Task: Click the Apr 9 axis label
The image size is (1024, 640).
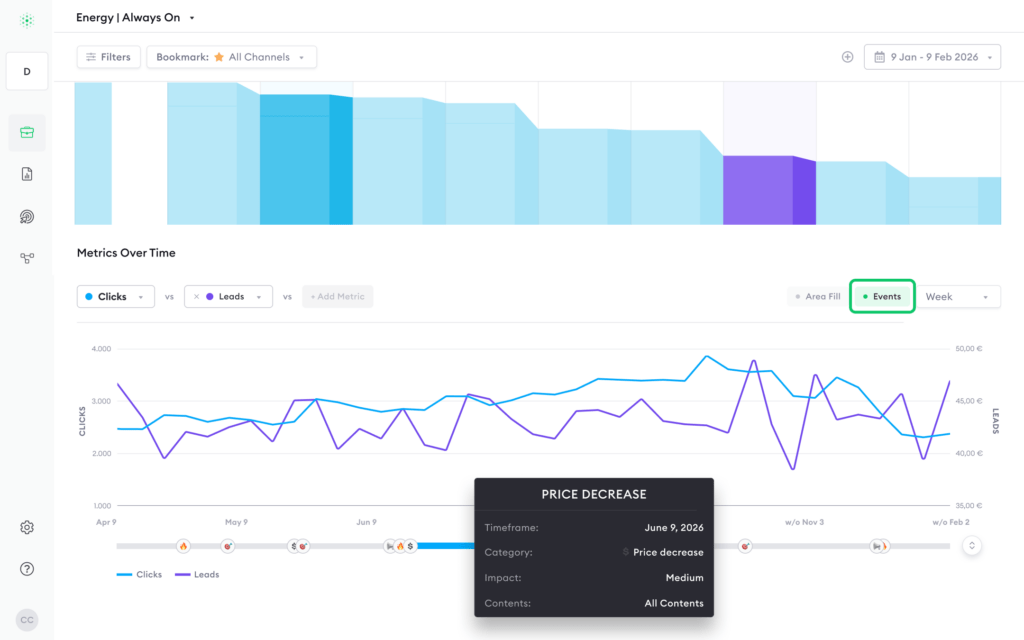Action: [106, 522]
